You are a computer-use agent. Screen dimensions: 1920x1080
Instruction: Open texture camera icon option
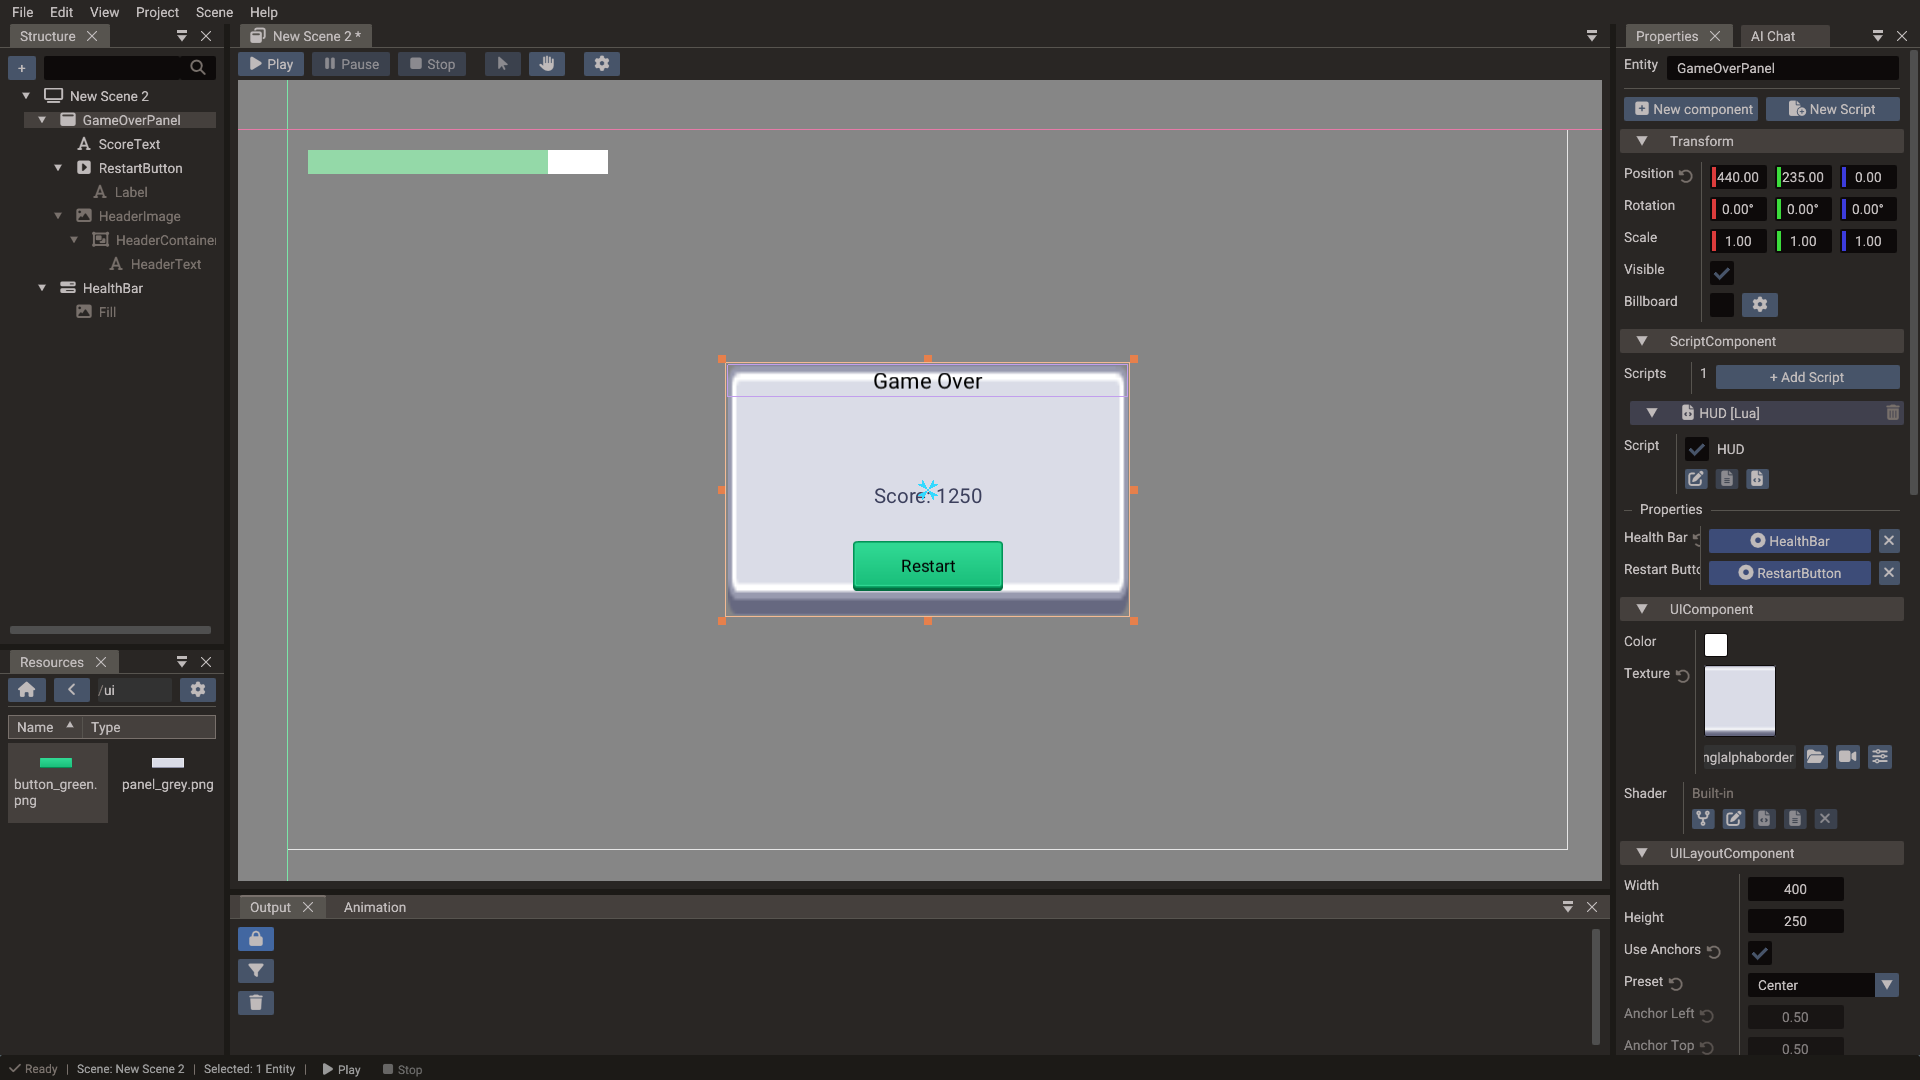(1848, 757)
